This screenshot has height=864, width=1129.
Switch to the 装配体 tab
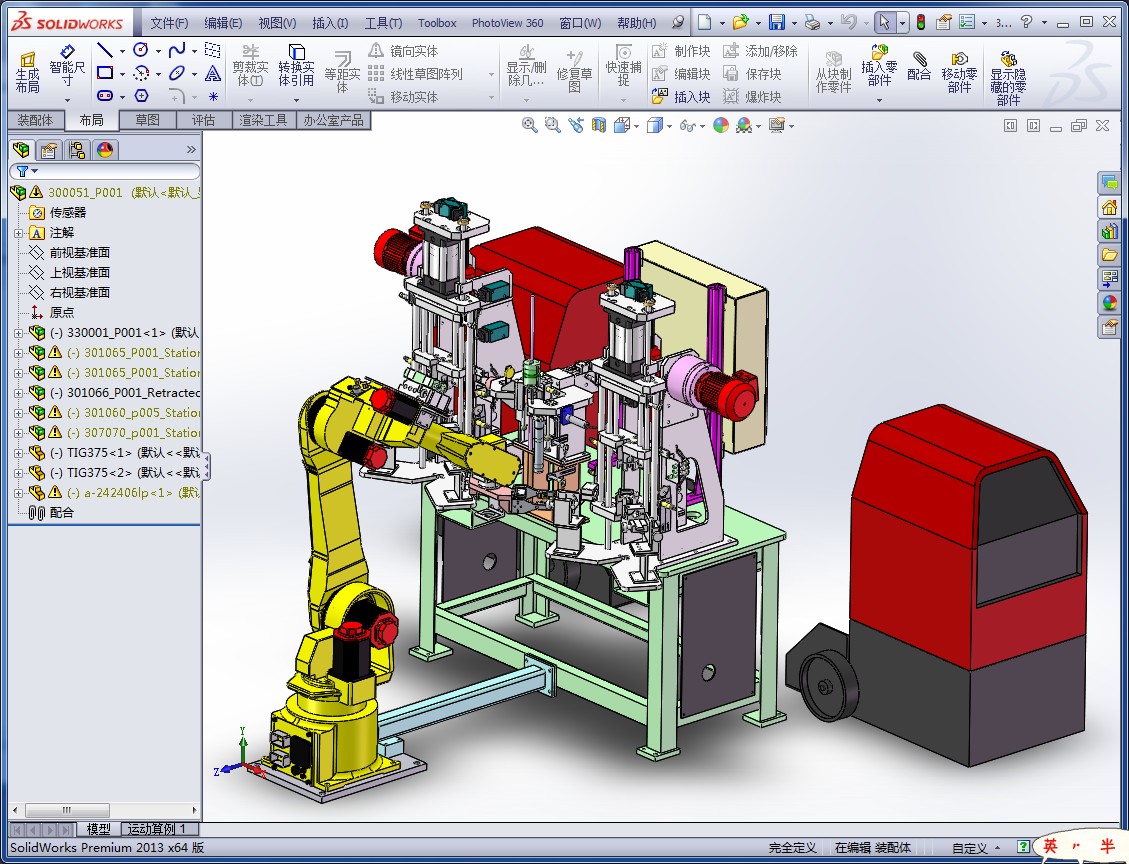(x=35, y=120)
